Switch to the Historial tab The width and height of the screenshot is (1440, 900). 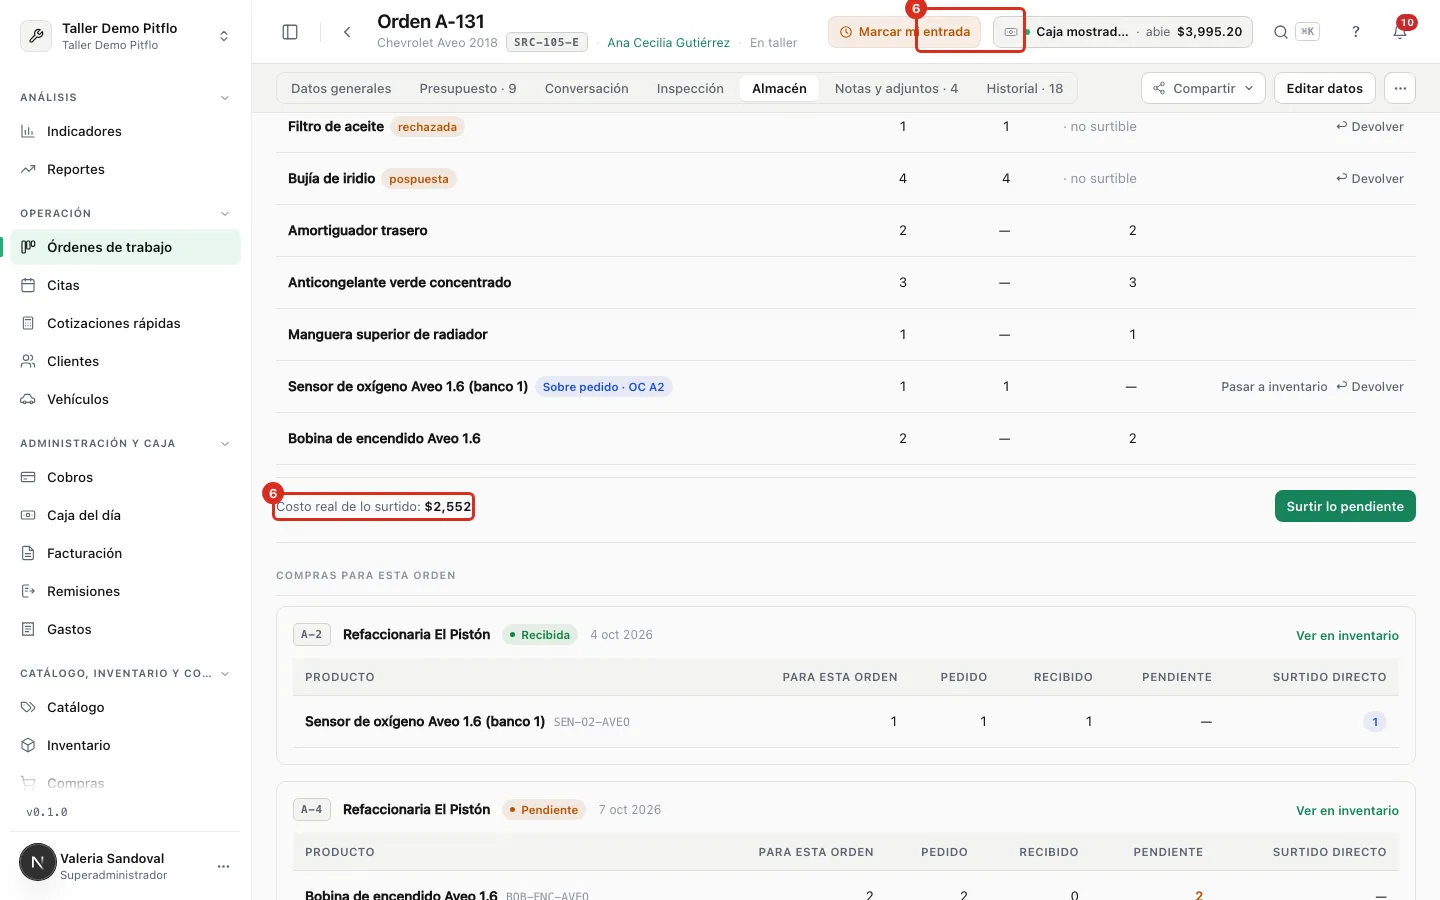coord(1025,88)
